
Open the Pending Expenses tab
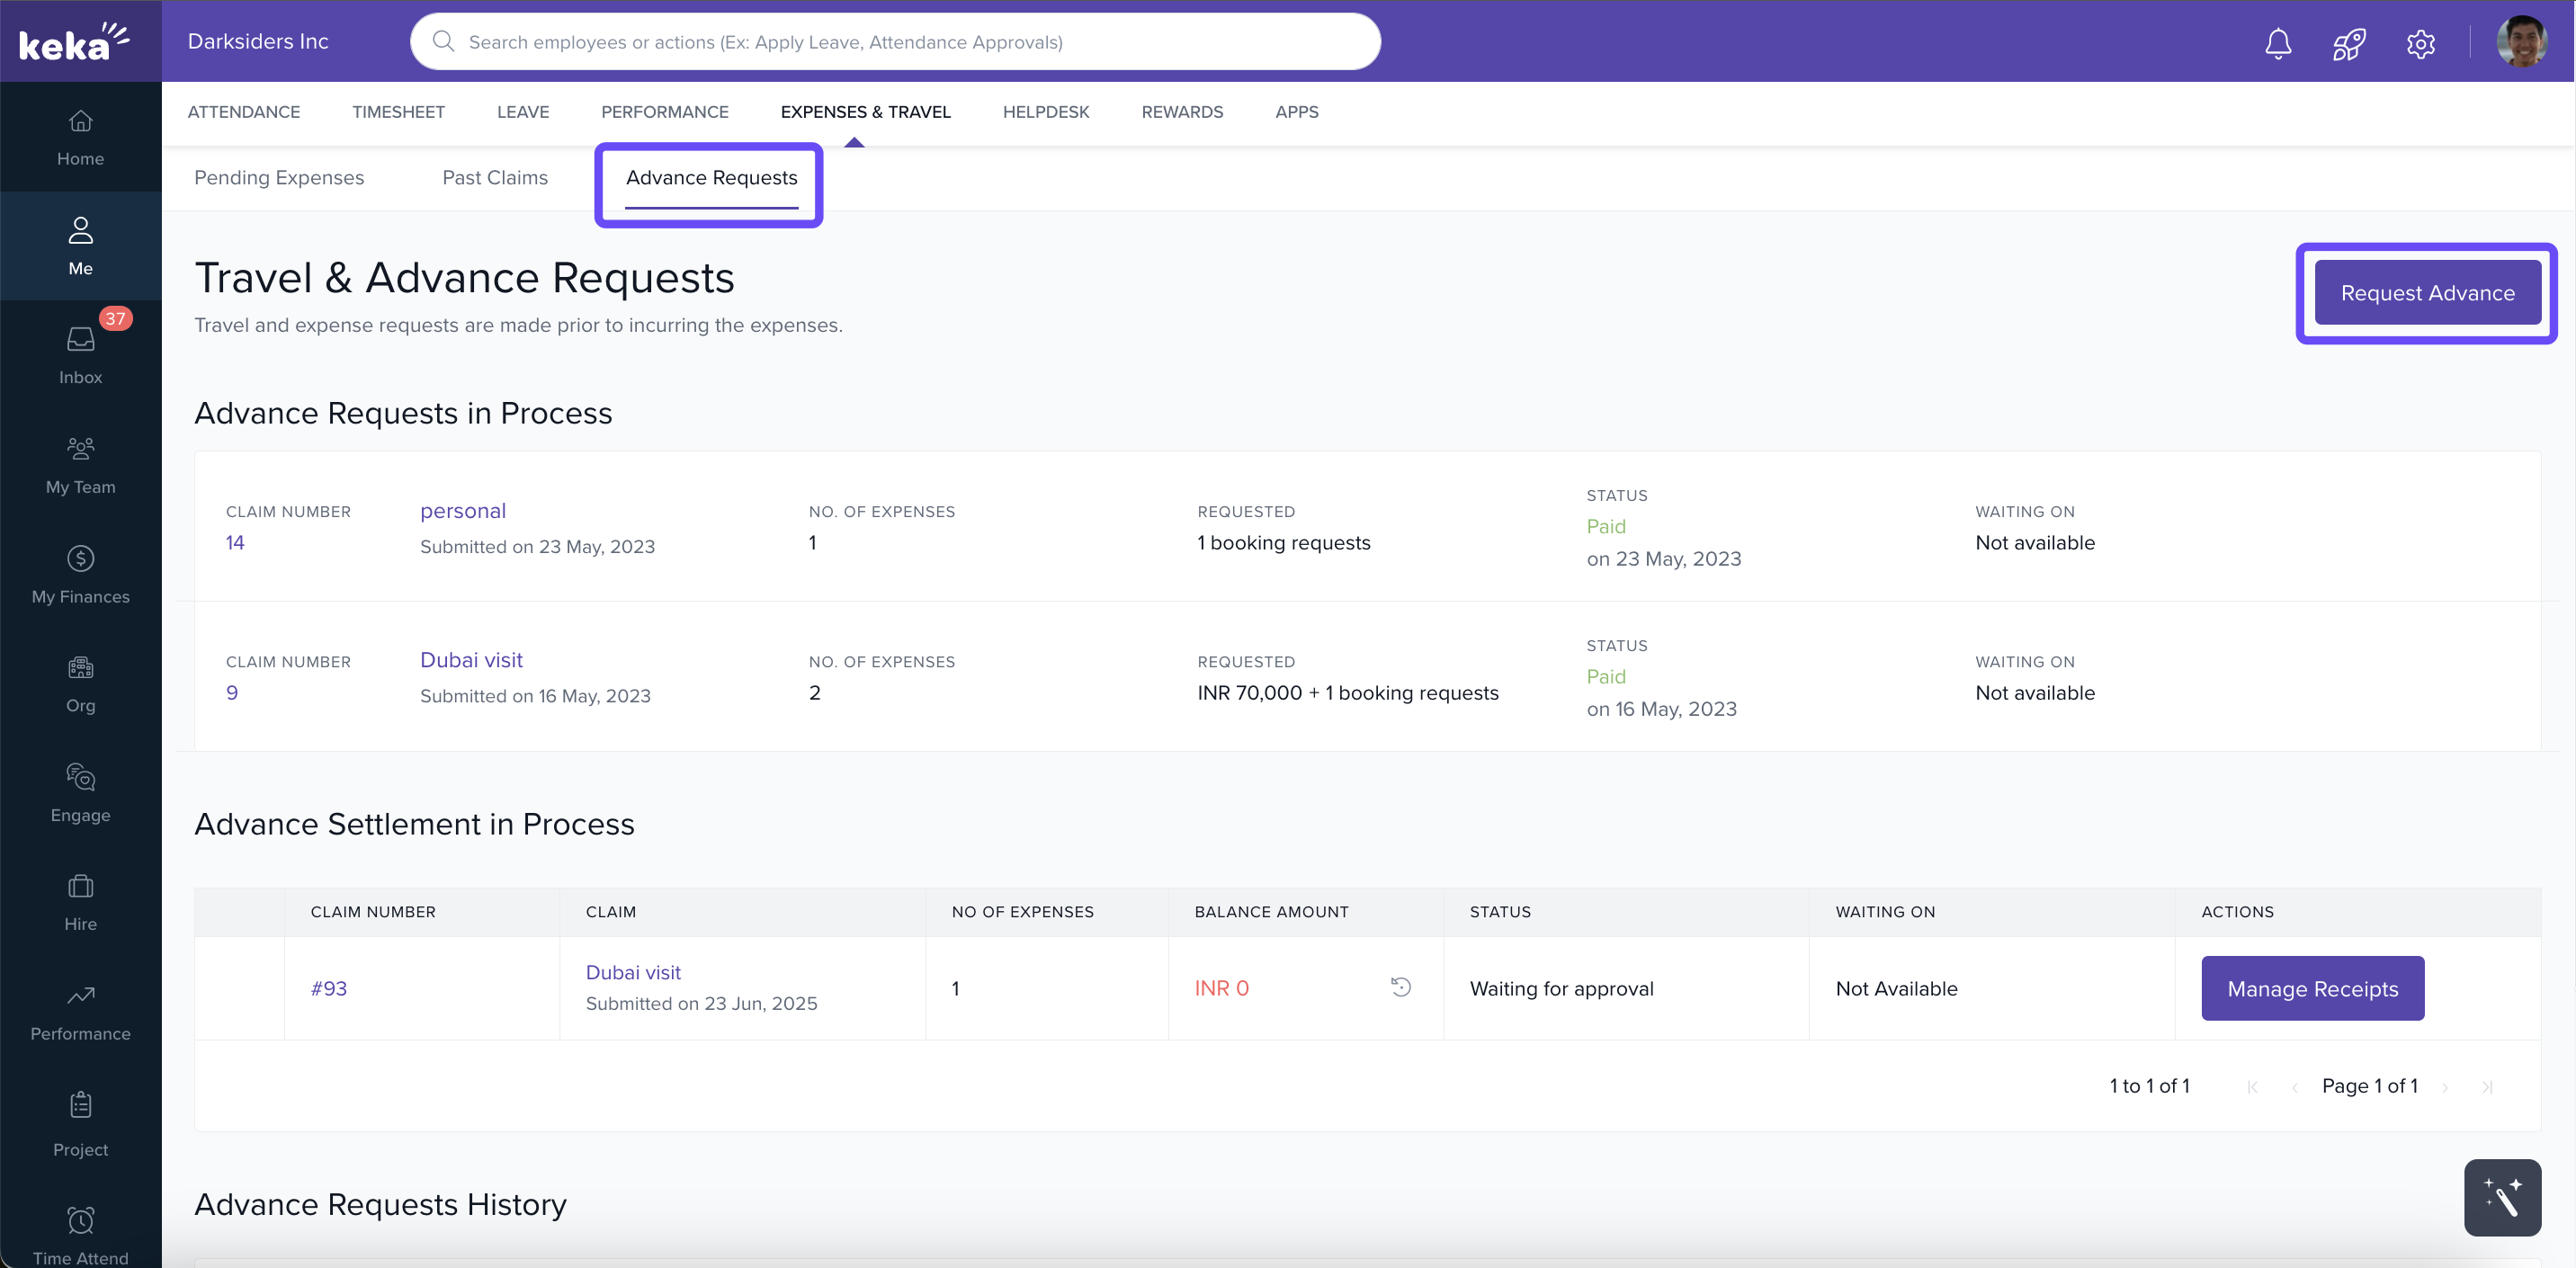point(279,178)
